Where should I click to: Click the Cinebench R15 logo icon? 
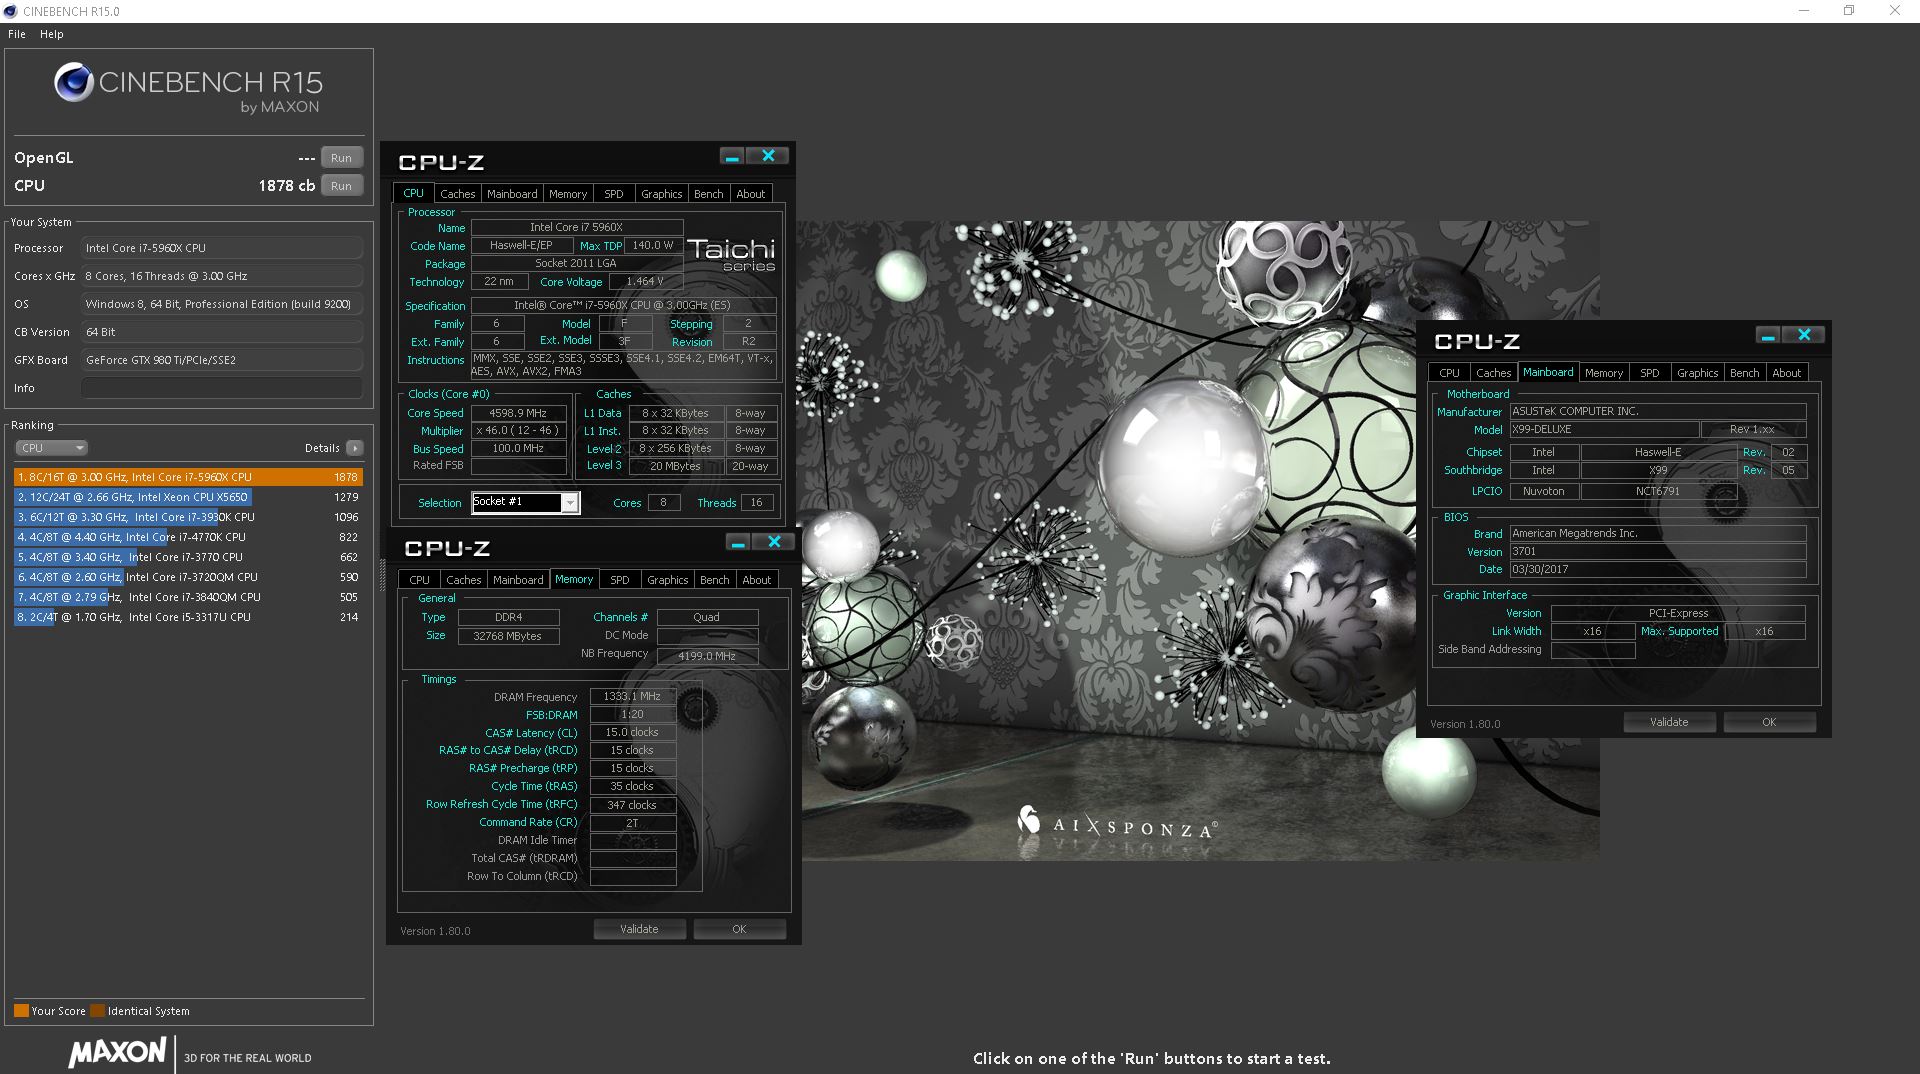click(73, 83)
